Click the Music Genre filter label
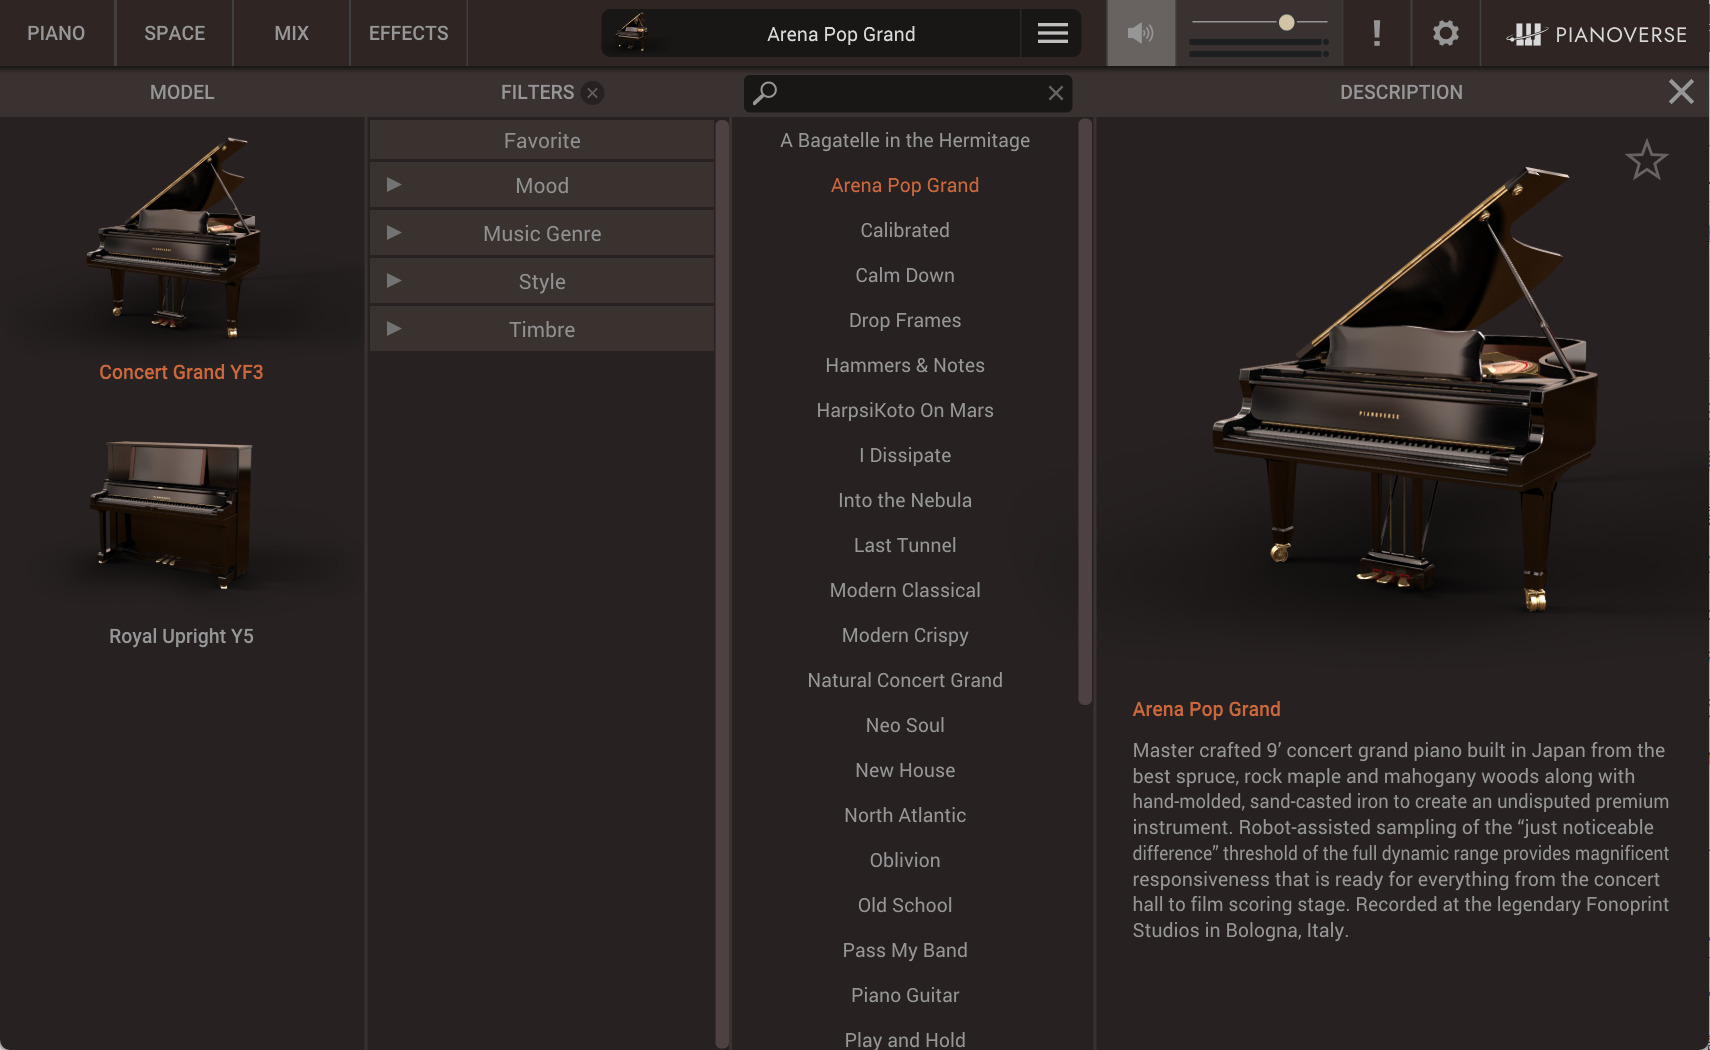 (x=542, y=234)
